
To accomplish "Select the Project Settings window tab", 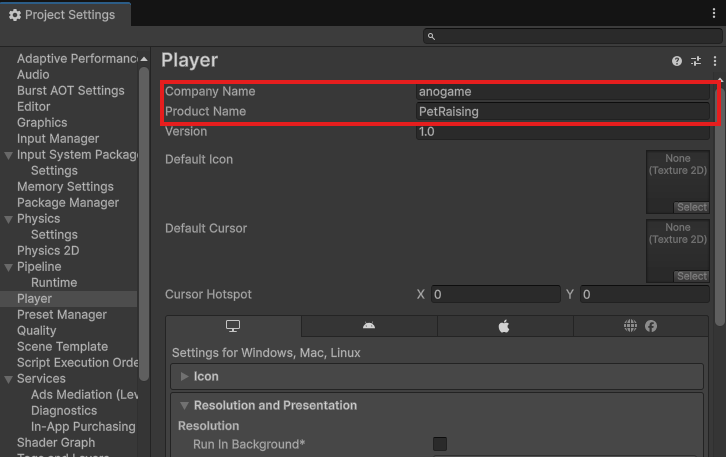I will tap(65, 15).
